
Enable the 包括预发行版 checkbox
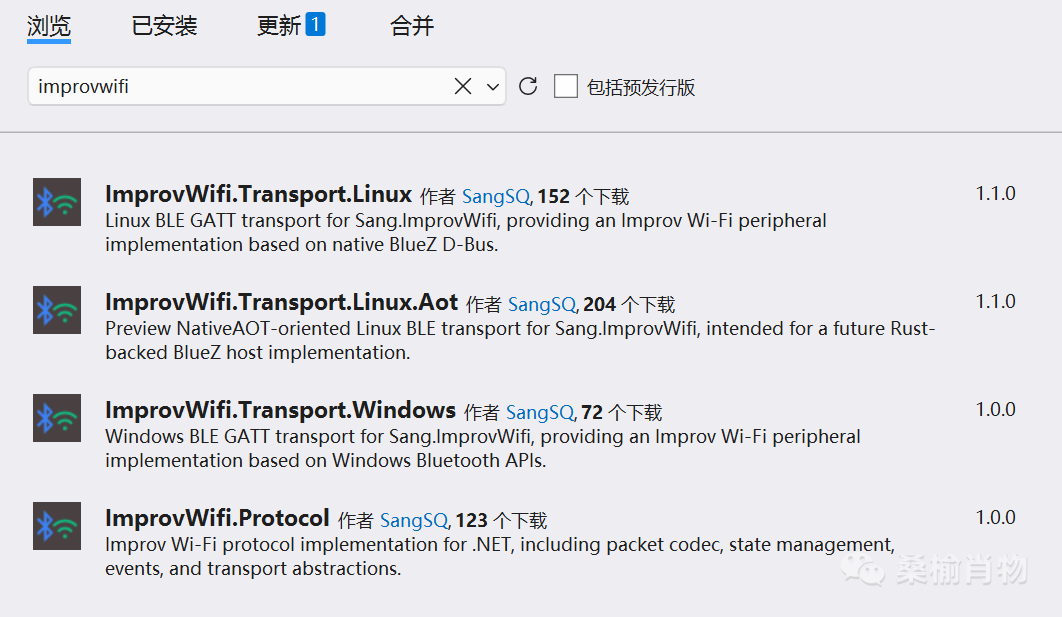click(x=566, y=86)
